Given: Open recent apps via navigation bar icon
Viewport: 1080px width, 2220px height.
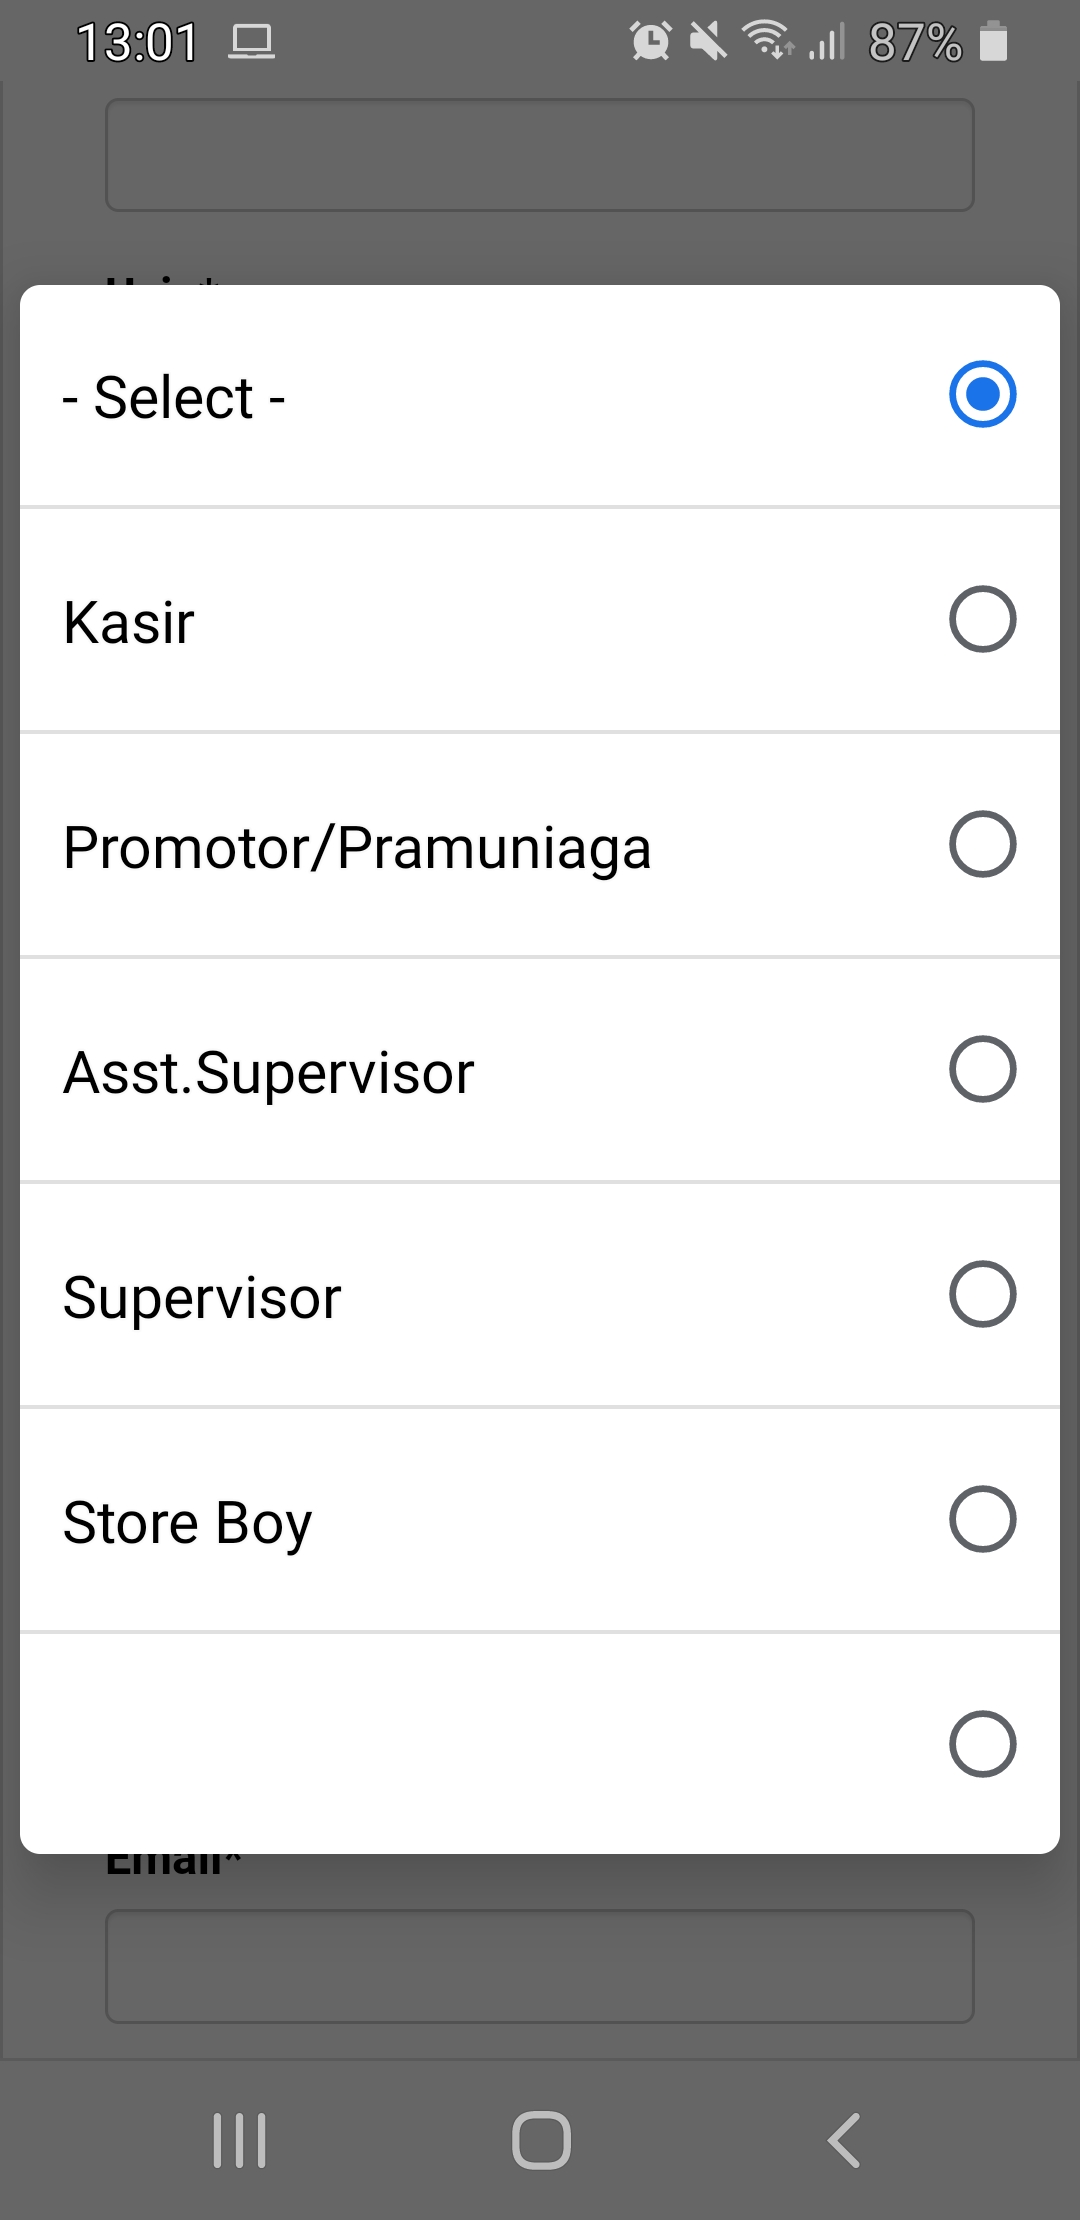Looking at the screenshot, I should [240, 2140].
